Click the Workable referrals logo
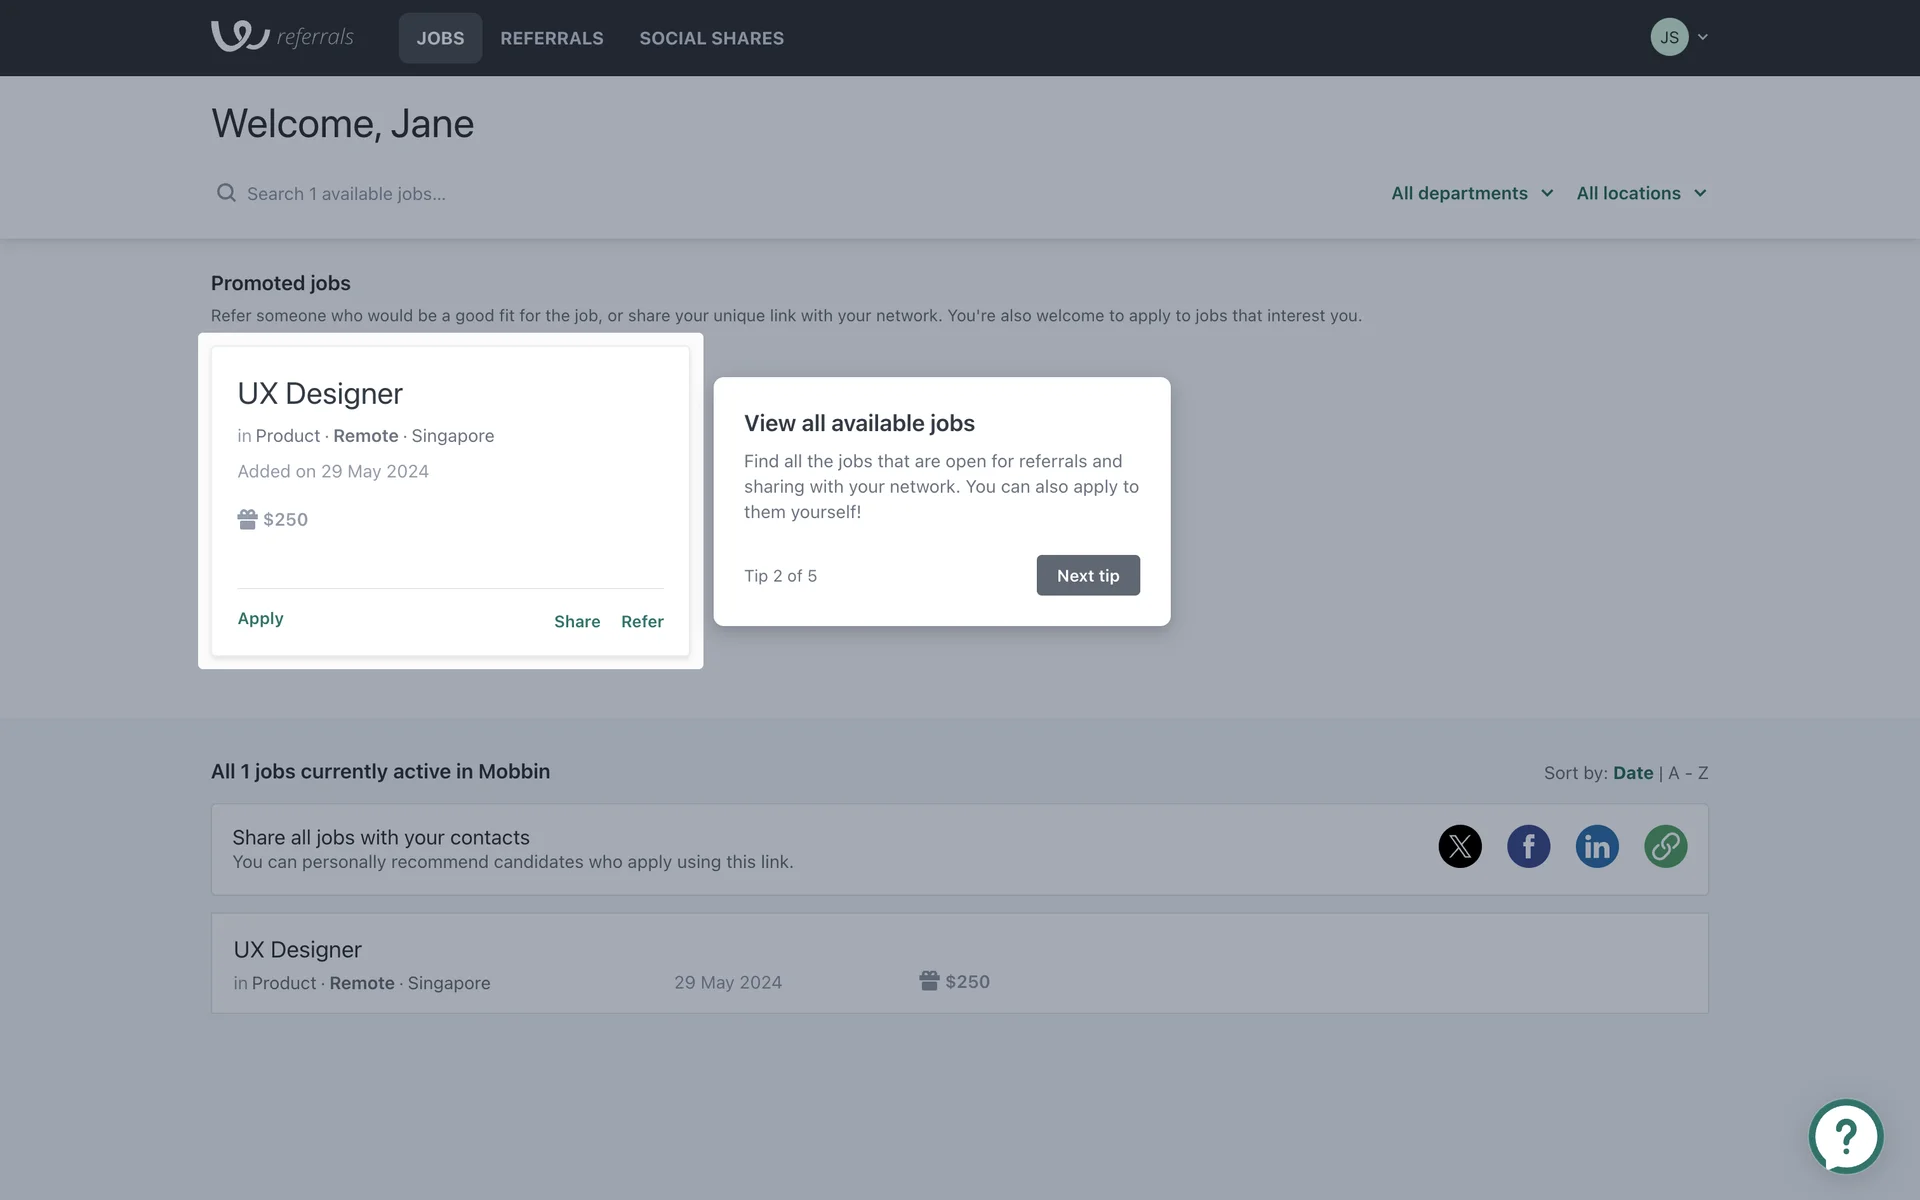This screenshot has height=1200, width=1920. (x=282, y=37)
